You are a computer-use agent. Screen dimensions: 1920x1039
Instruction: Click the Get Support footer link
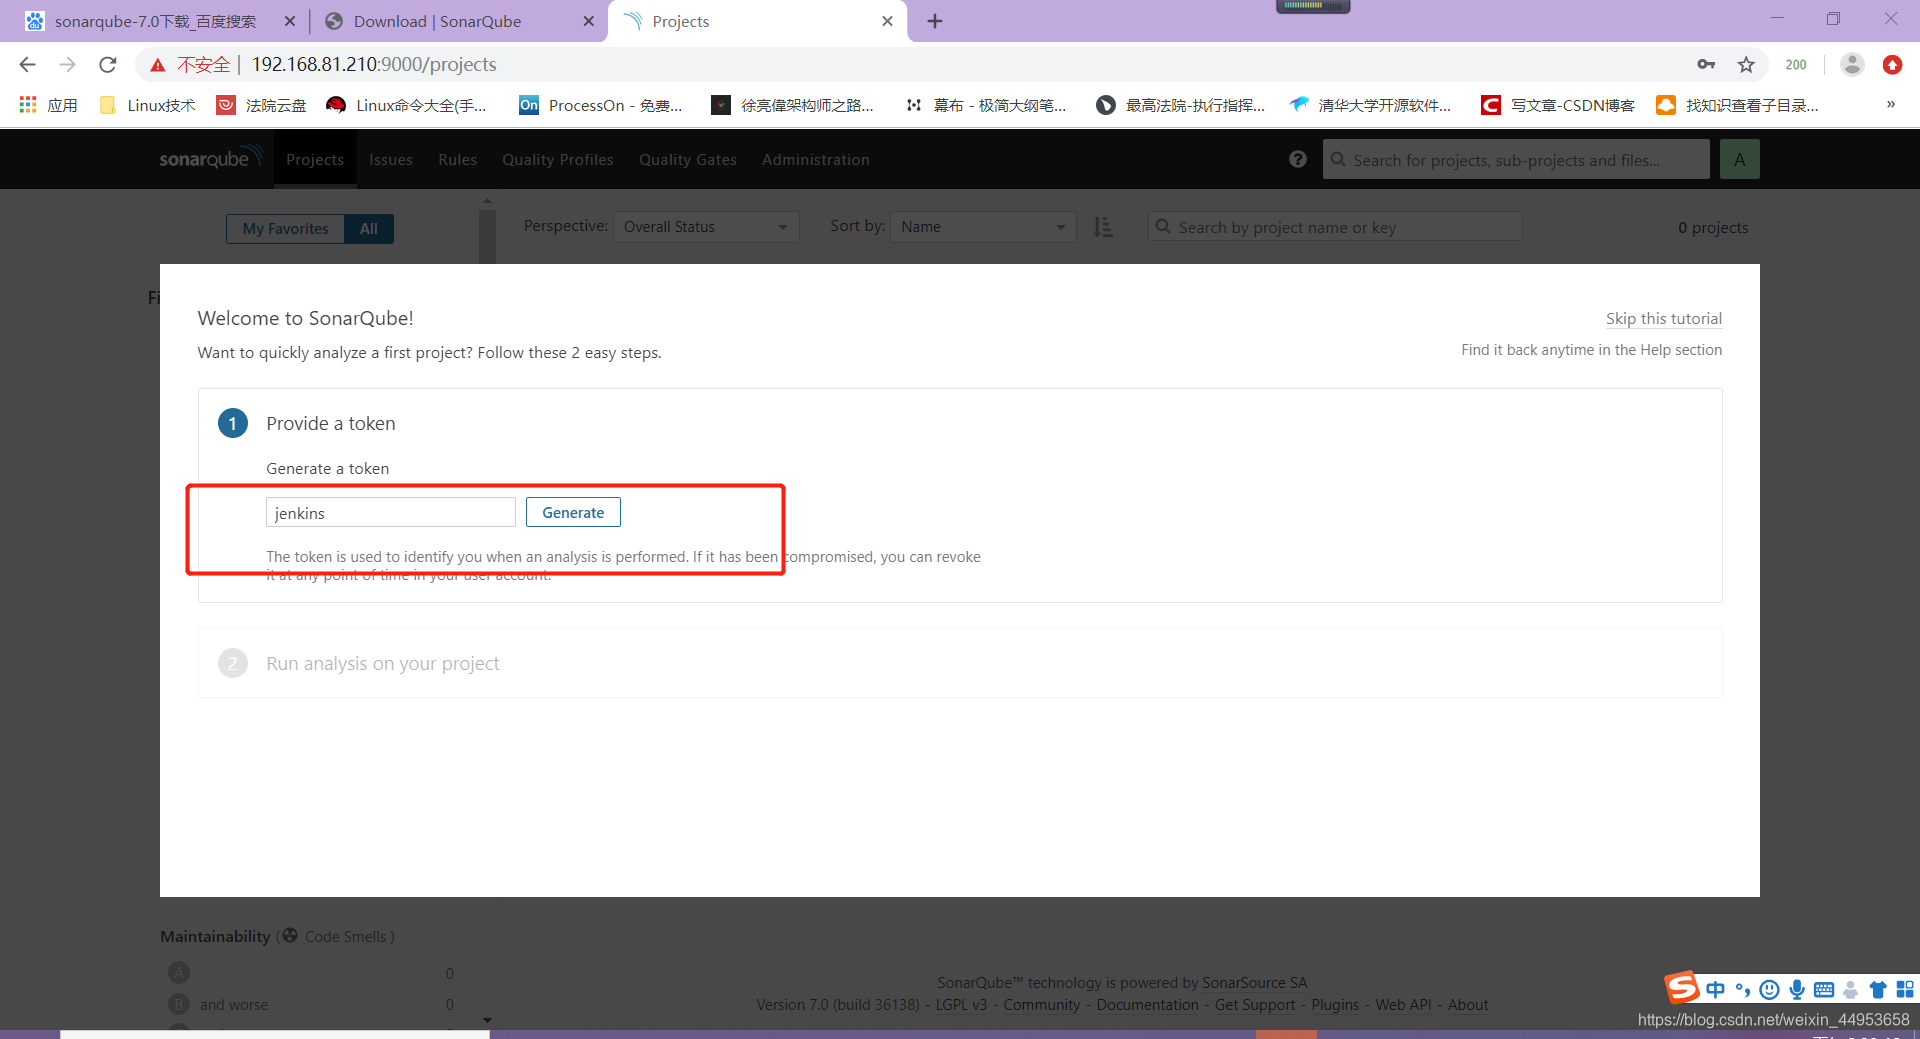(x=1254, y=1005)
